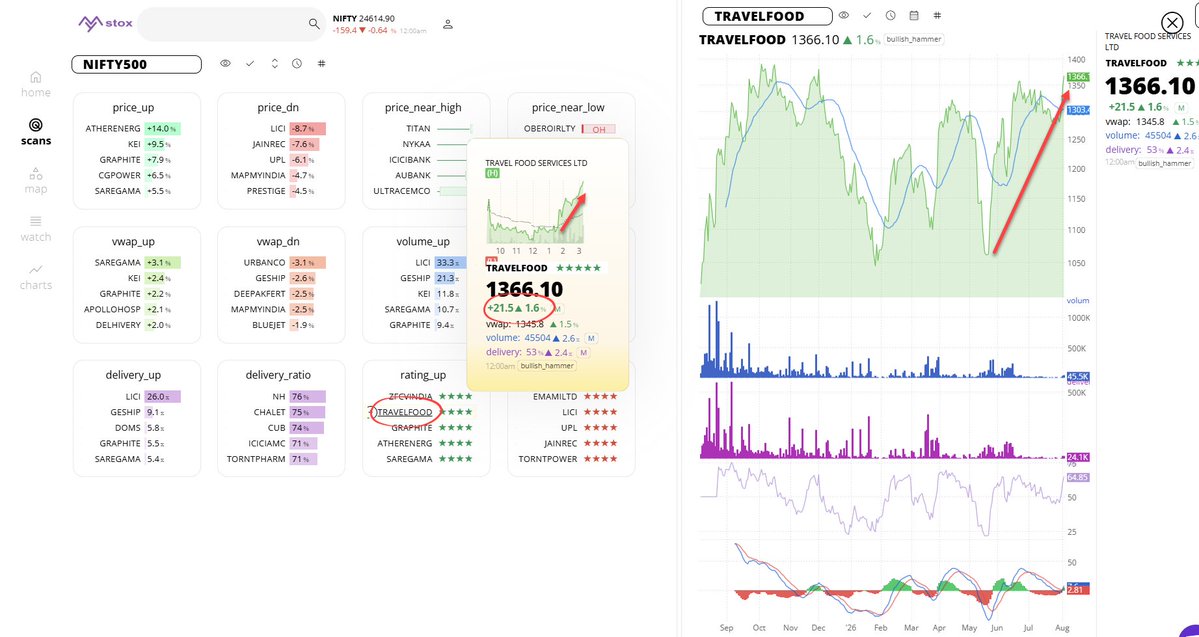The height and width of the screenshot is (637, 1199).
Task: Toggle the eye icon in TRAVELFOOD chart toolbar
Action: 843,15
